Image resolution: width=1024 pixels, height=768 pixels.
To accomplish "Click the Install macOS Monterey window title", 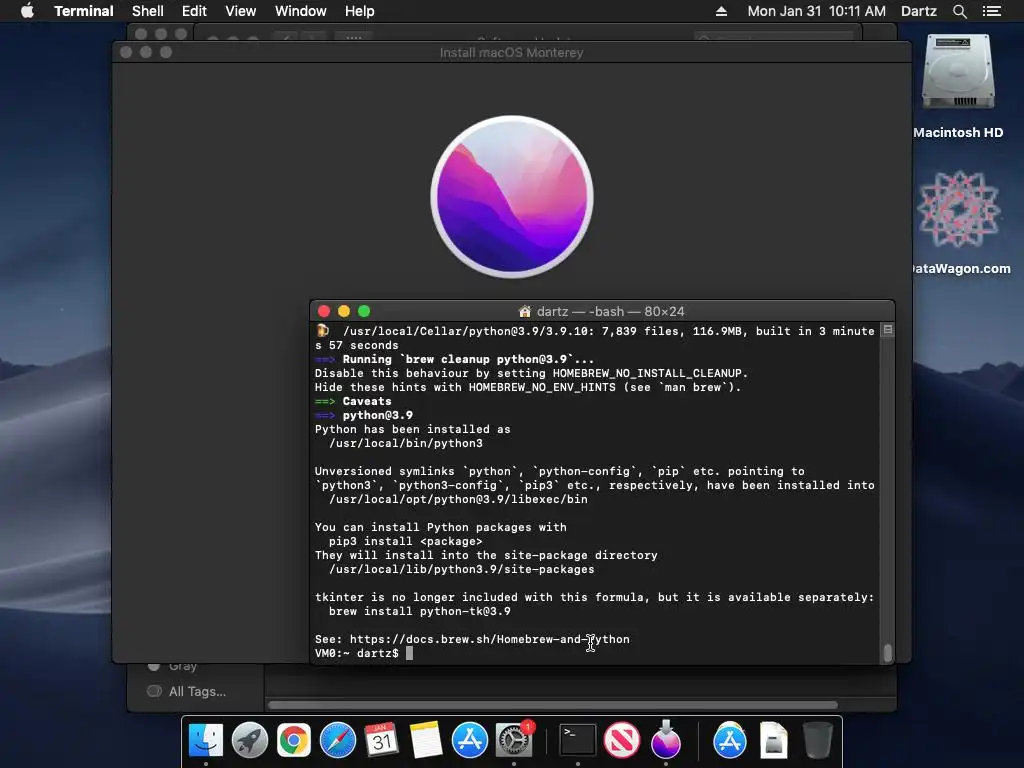I will tap(511, 52).
